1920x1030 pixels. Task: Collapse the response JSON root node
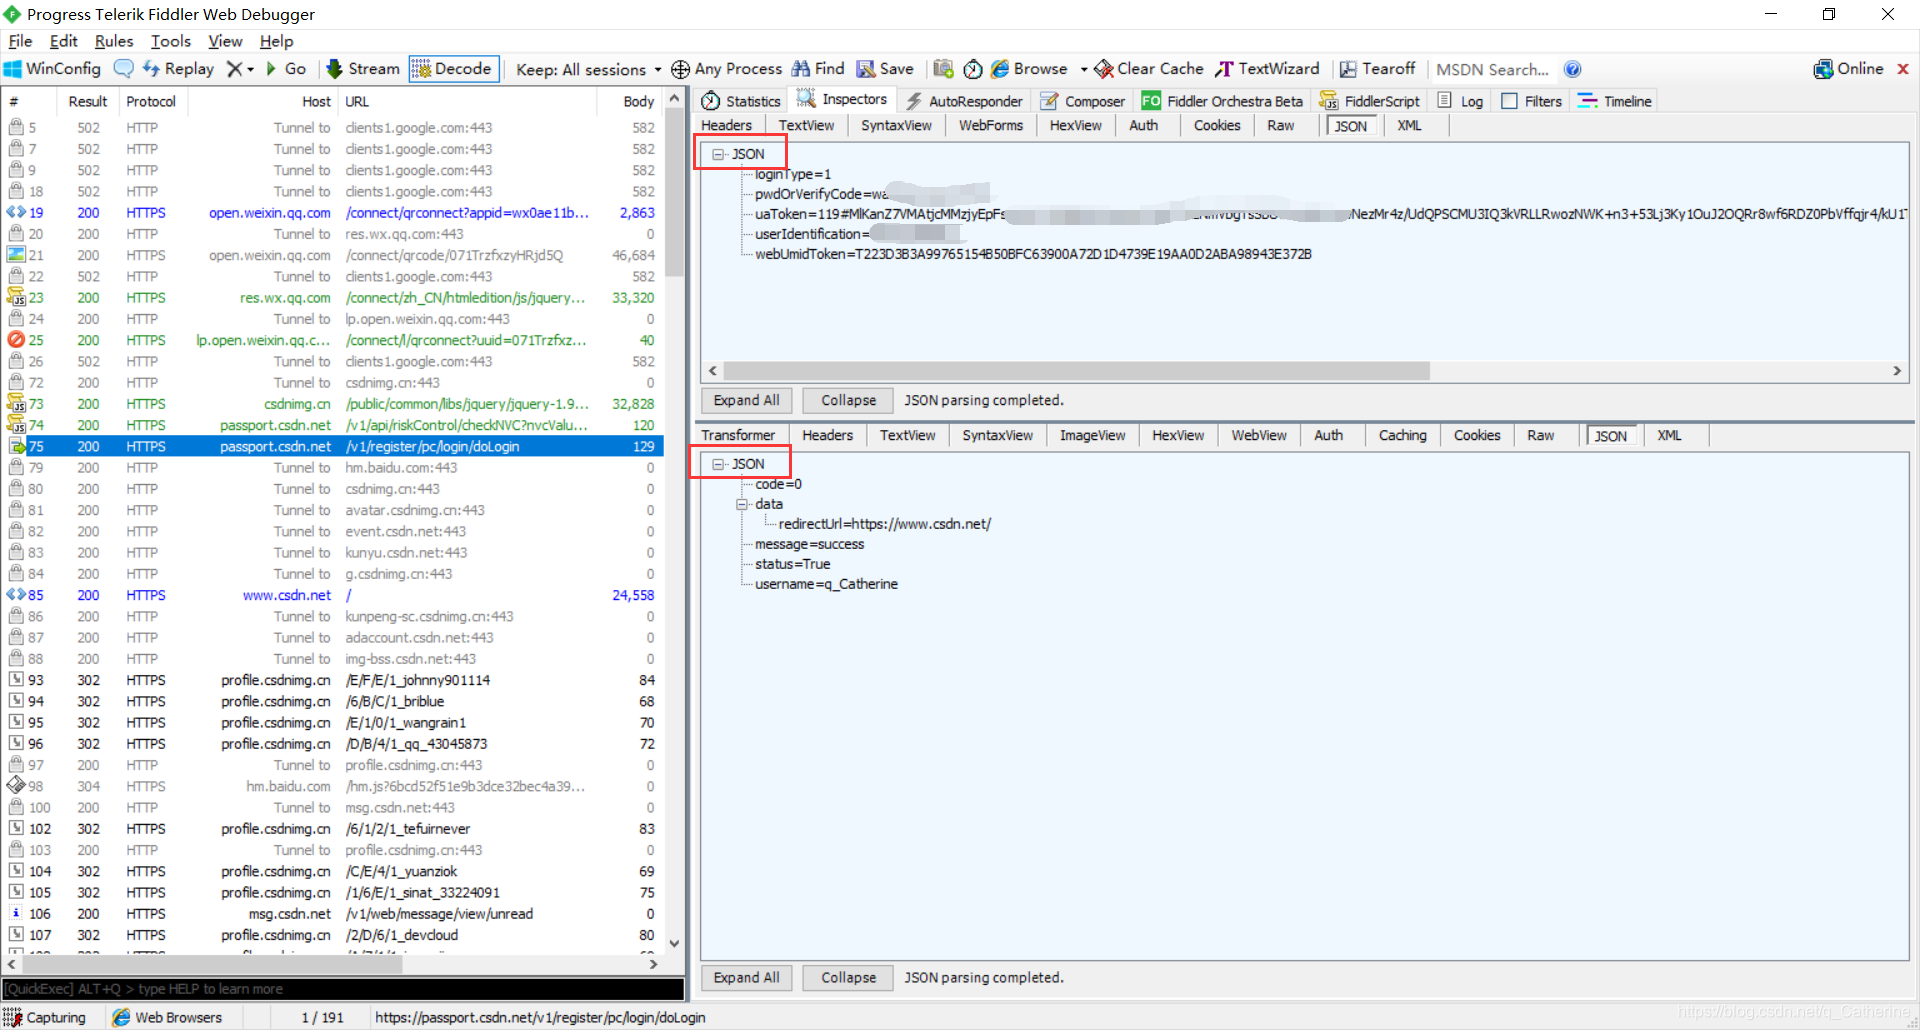[x=718, y=464]
